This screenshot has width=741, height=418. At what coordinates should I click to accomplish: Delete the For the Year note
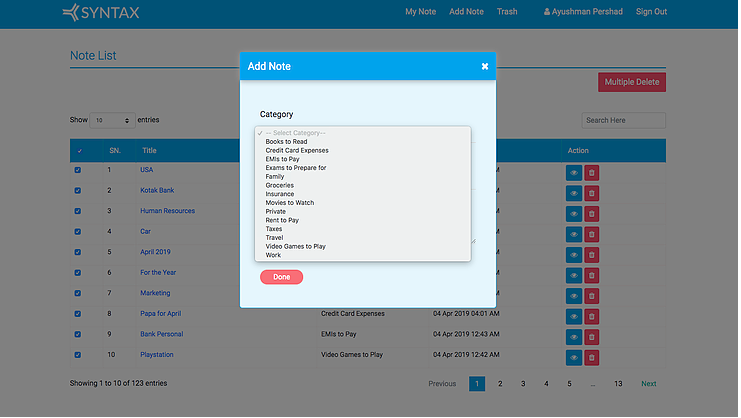591,275
